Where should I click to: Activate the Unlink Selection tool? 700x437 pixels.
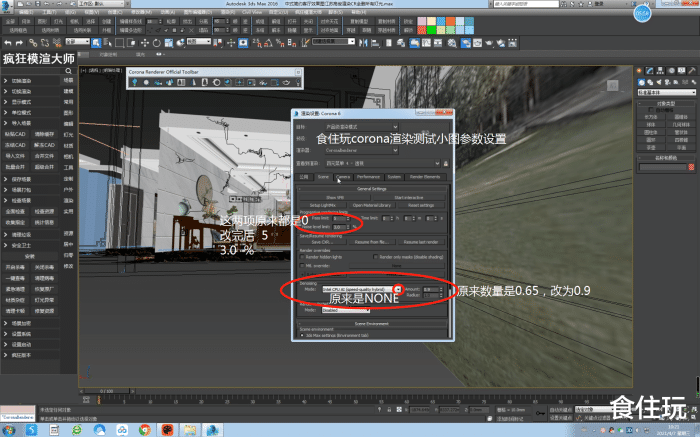(x=45, y=43)
